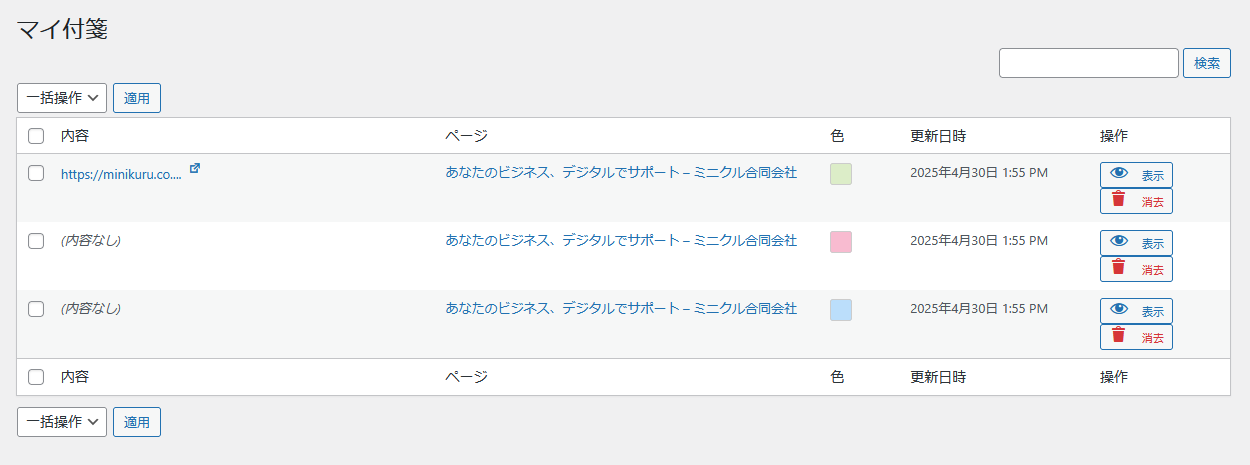Click the external link icon beside minikuru URL
1250x465 pixels.
click(195, 169)
